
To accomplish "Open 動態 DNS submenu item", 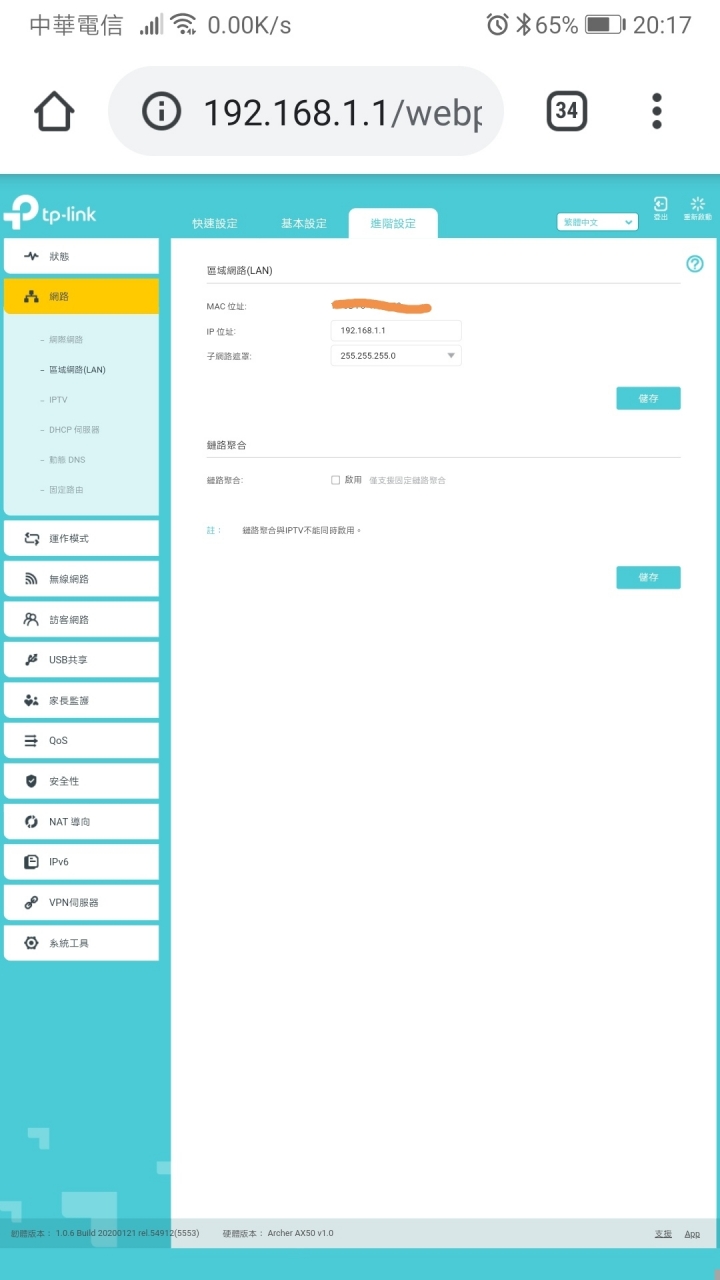I will (x=67, y=460).
